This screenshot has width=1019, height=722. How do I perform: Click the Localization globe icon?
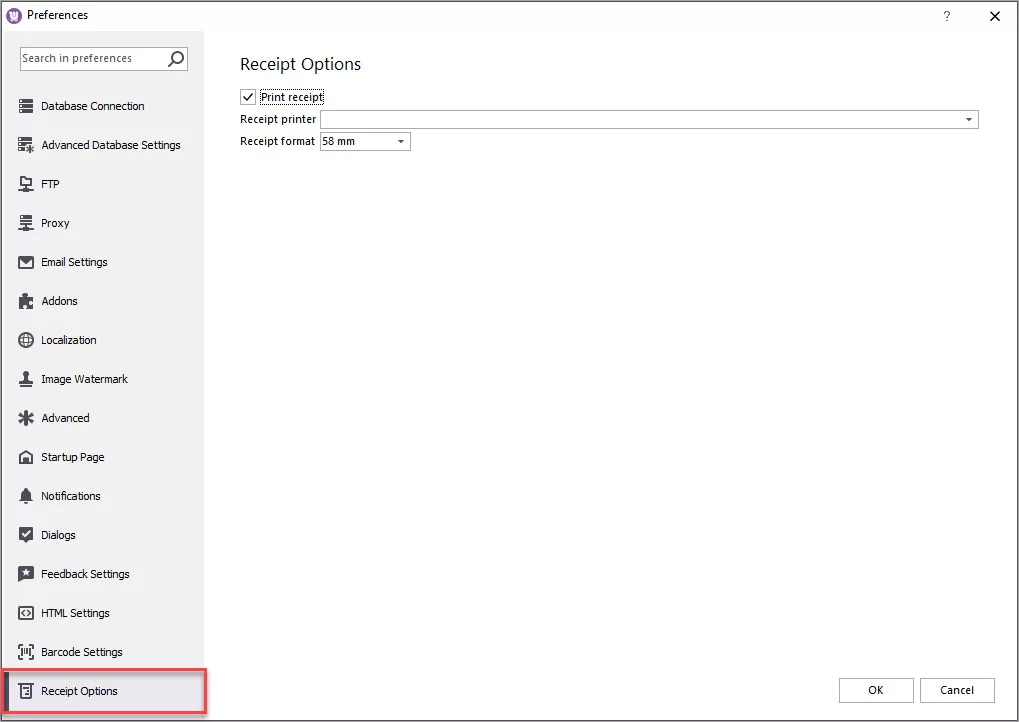[x=26, y=340]
